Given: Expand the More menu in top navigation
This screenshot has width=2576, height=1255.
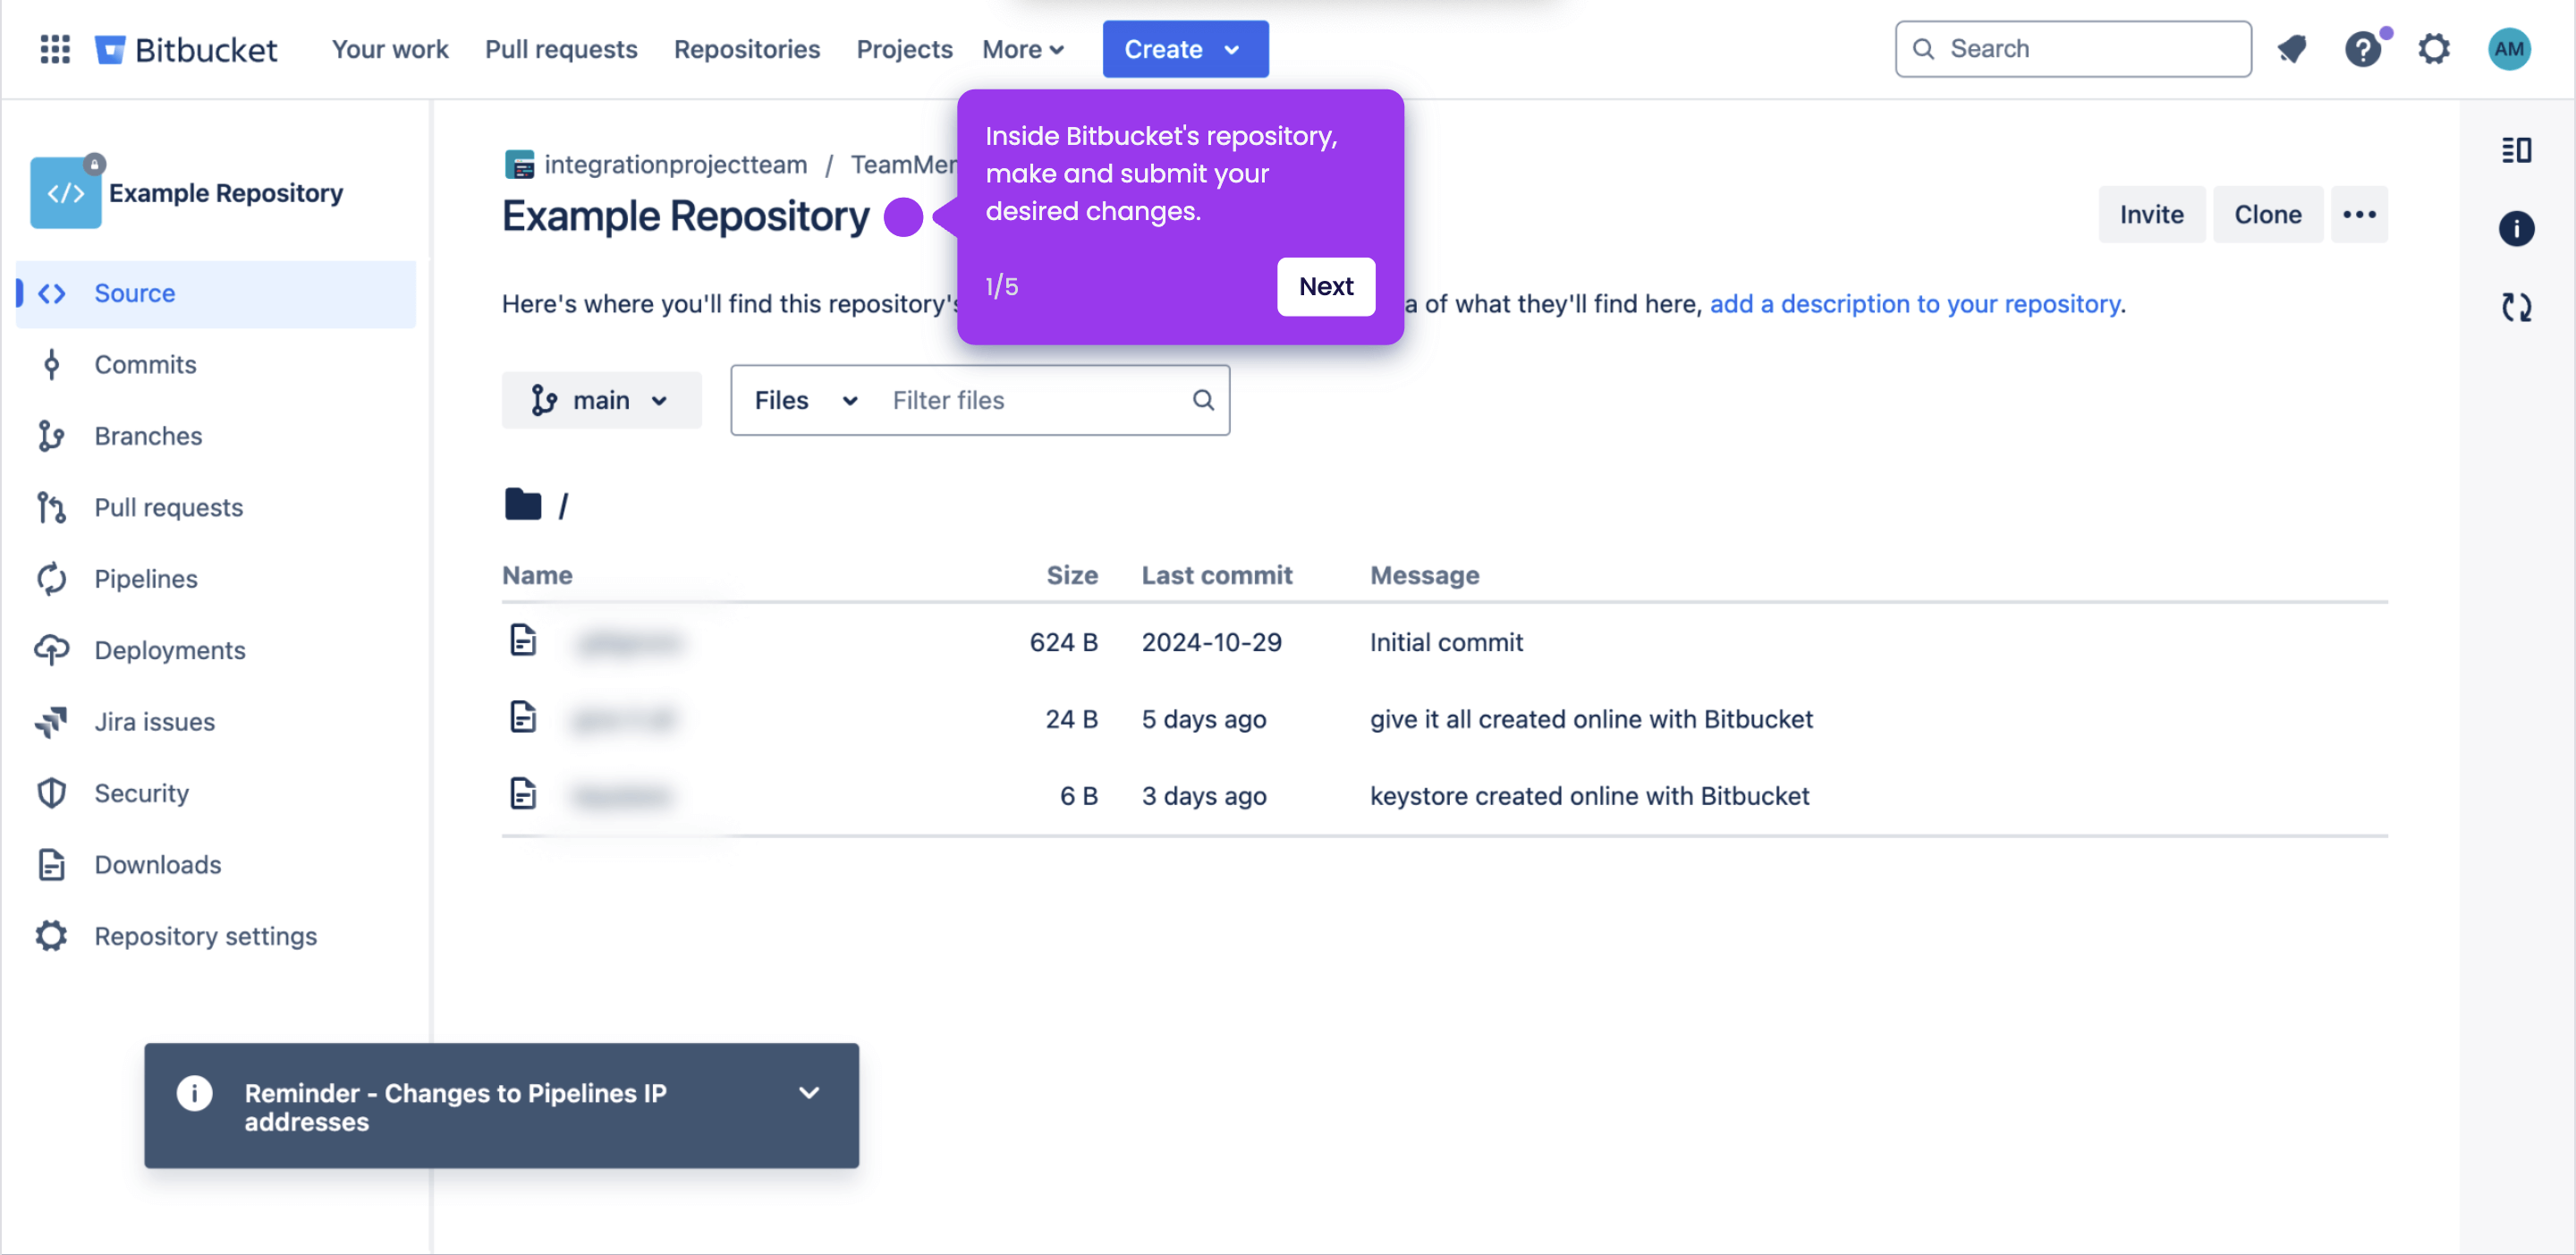Looking at the screenshot, I should pos(1023,49).
